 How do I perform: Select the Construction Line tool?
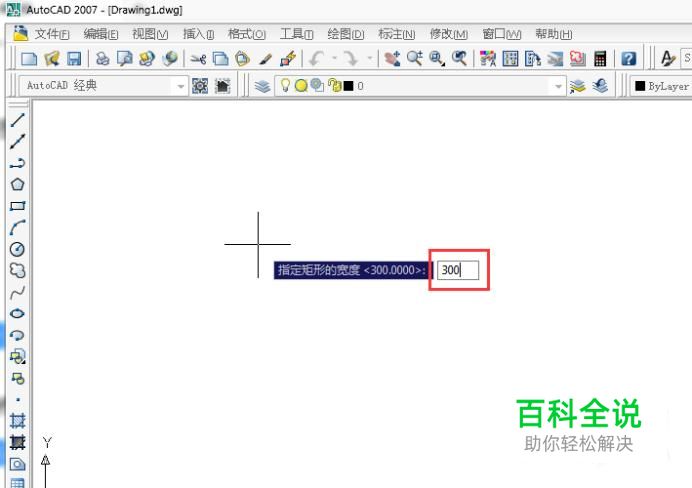click(18, 141)
